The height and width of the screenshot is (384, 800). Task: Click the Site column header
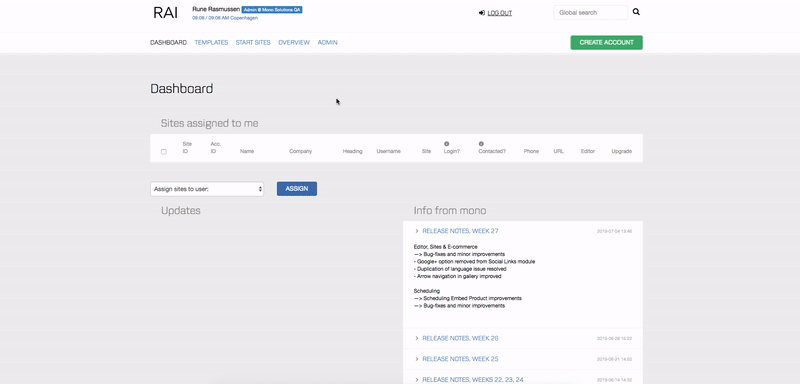pyautogui.click(x=427, y=151)
